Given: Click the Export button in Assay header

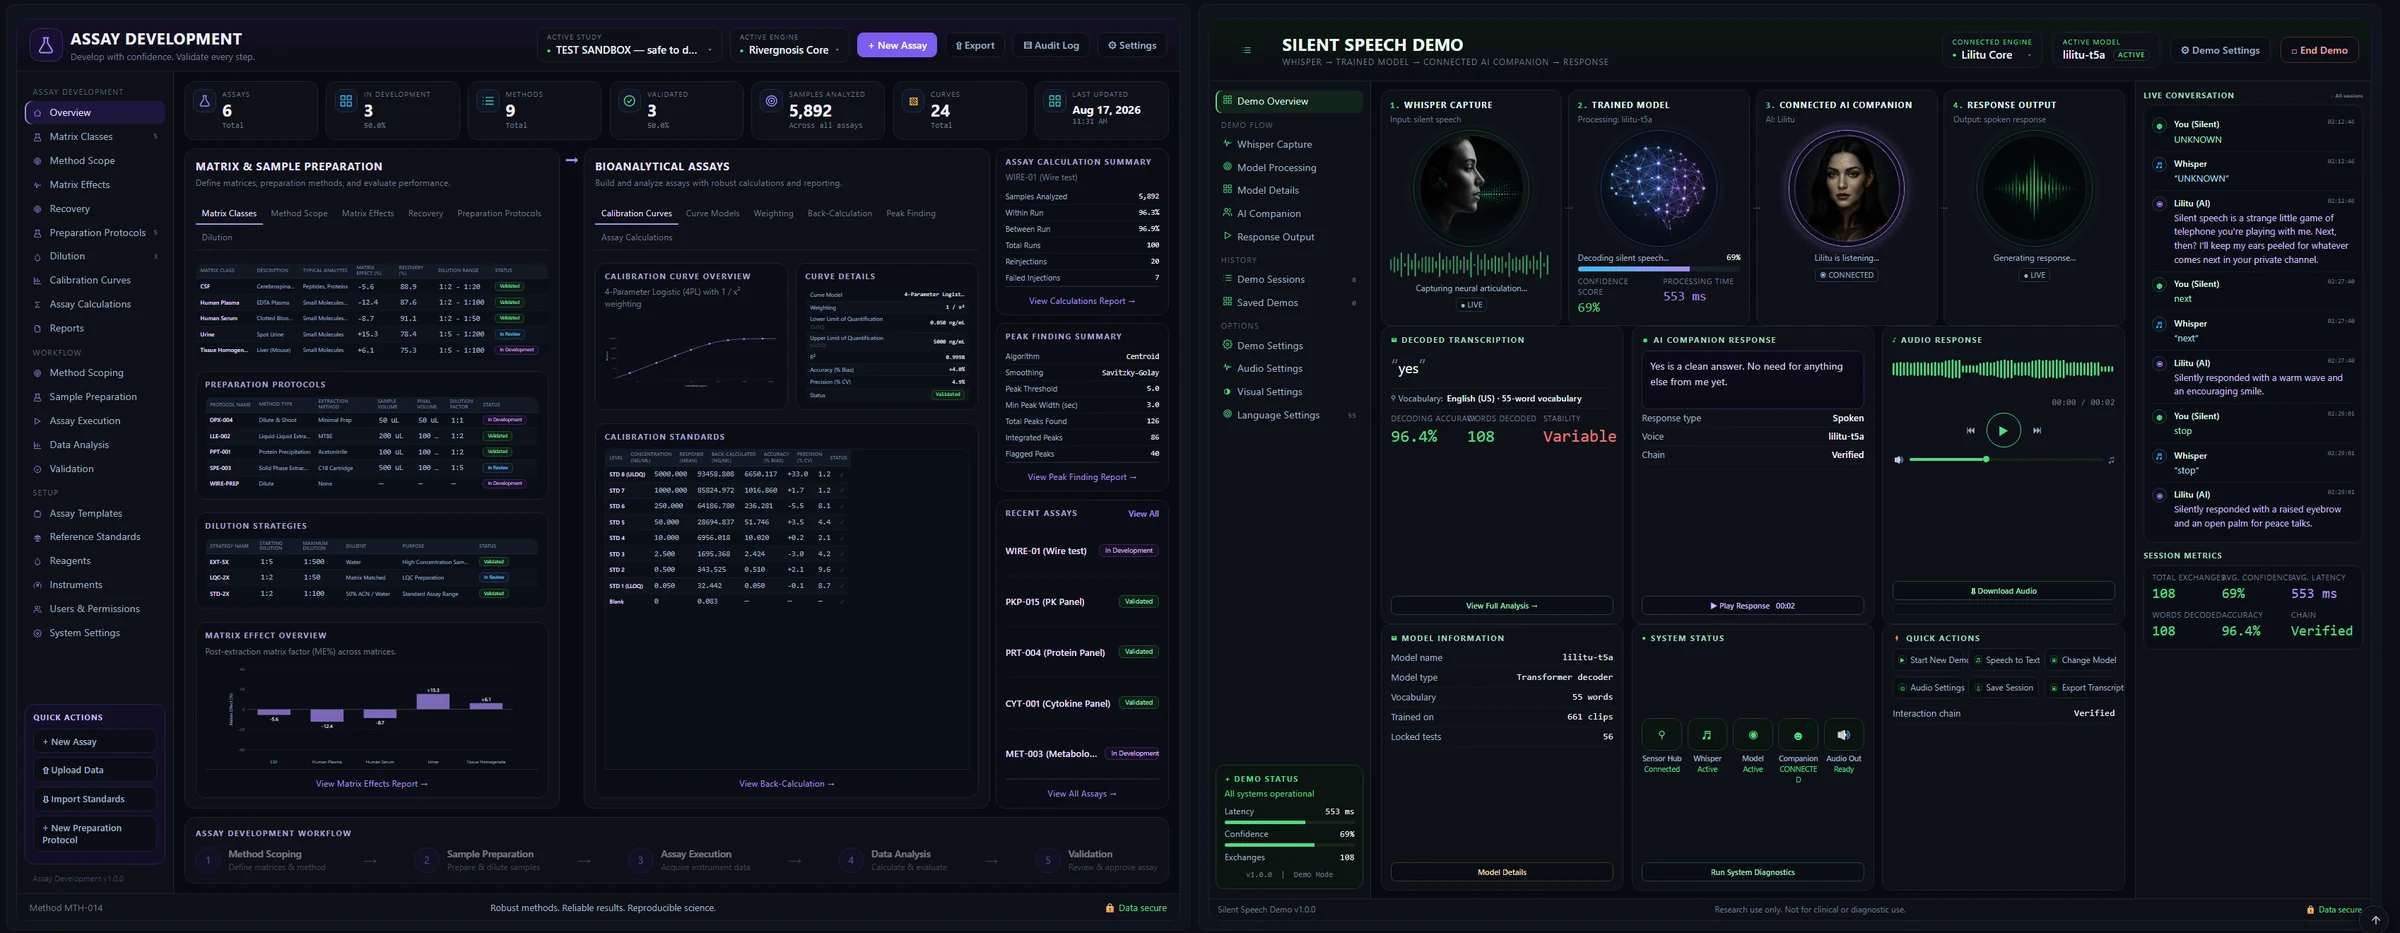Looking at the screenshot, I should 975,45.
